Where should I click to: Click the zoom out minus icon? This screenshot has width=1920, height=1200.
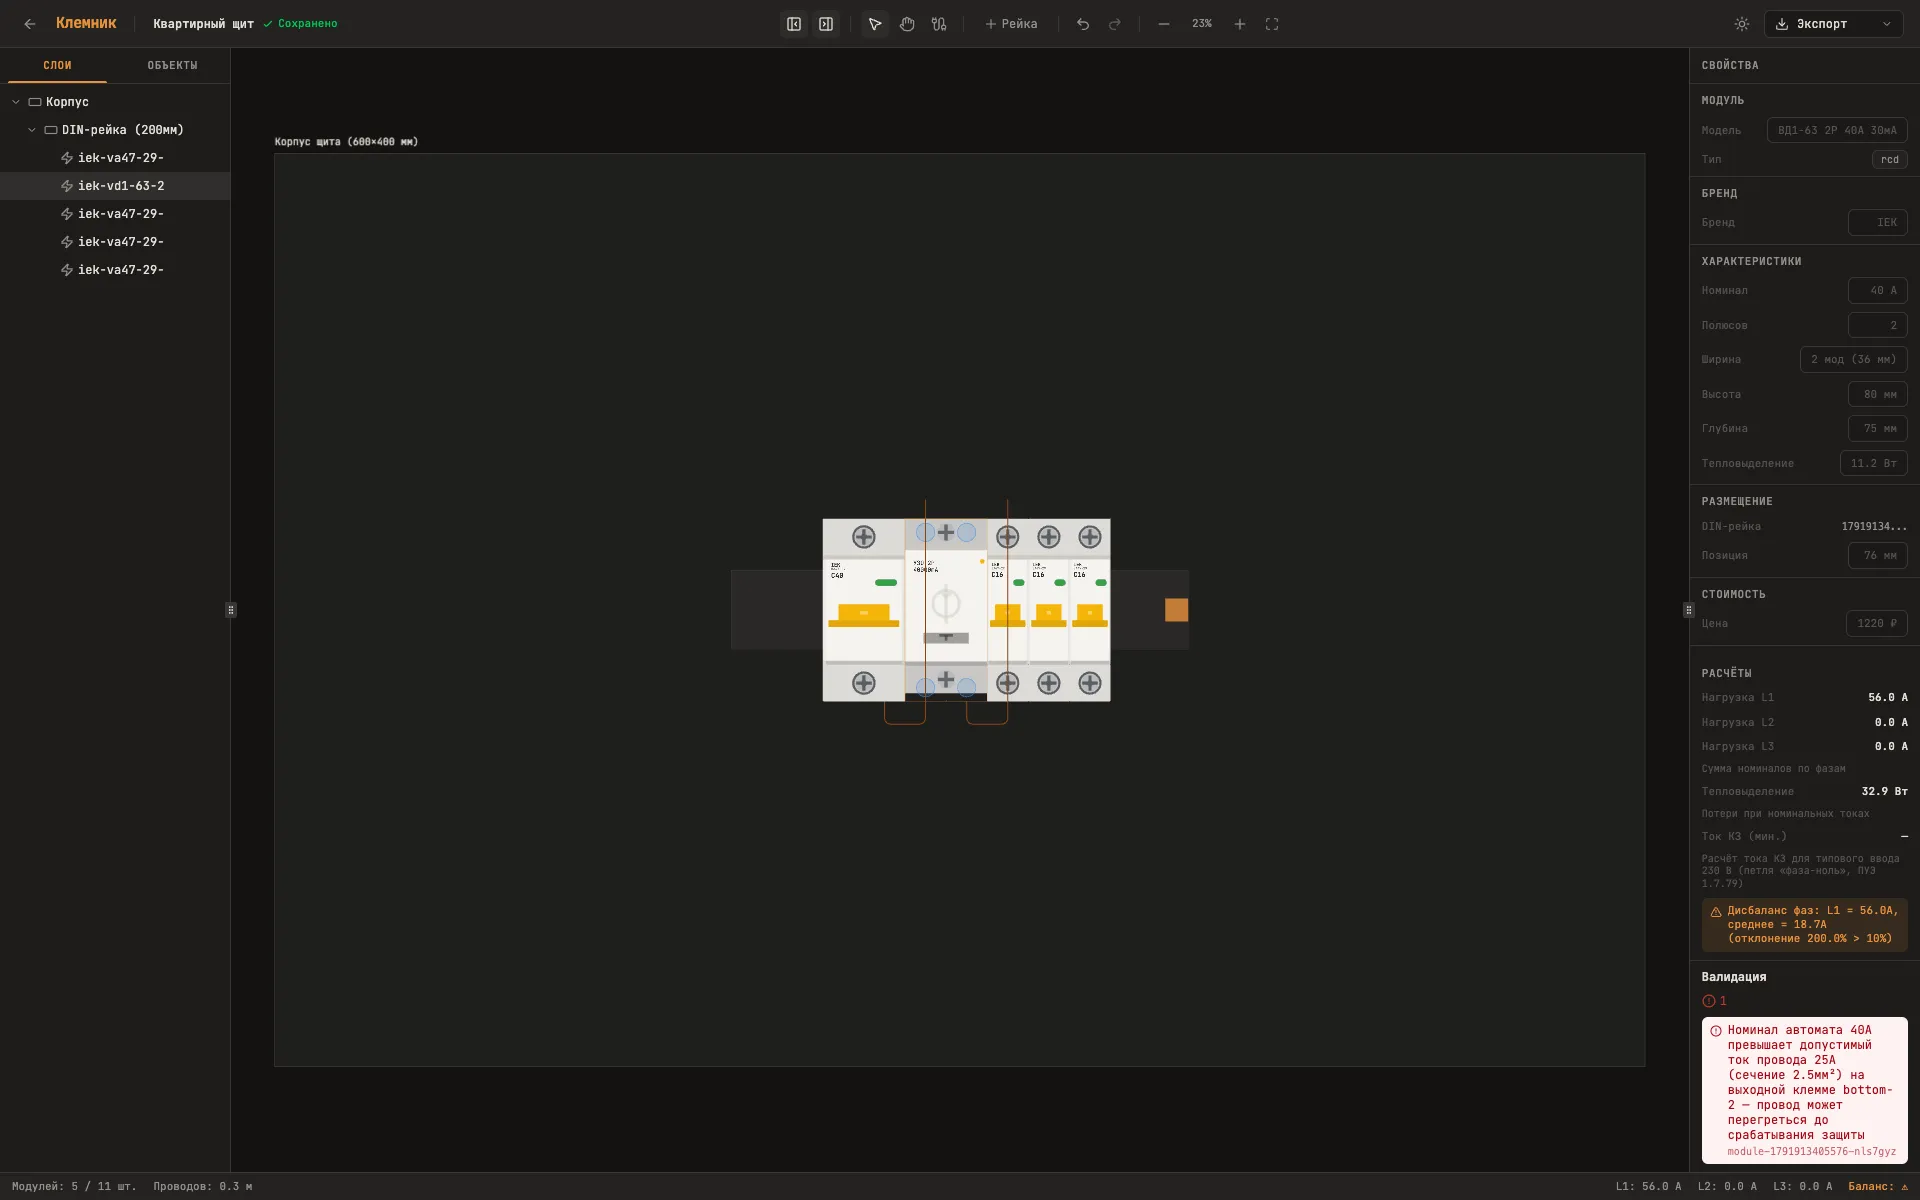[1164, 24]
